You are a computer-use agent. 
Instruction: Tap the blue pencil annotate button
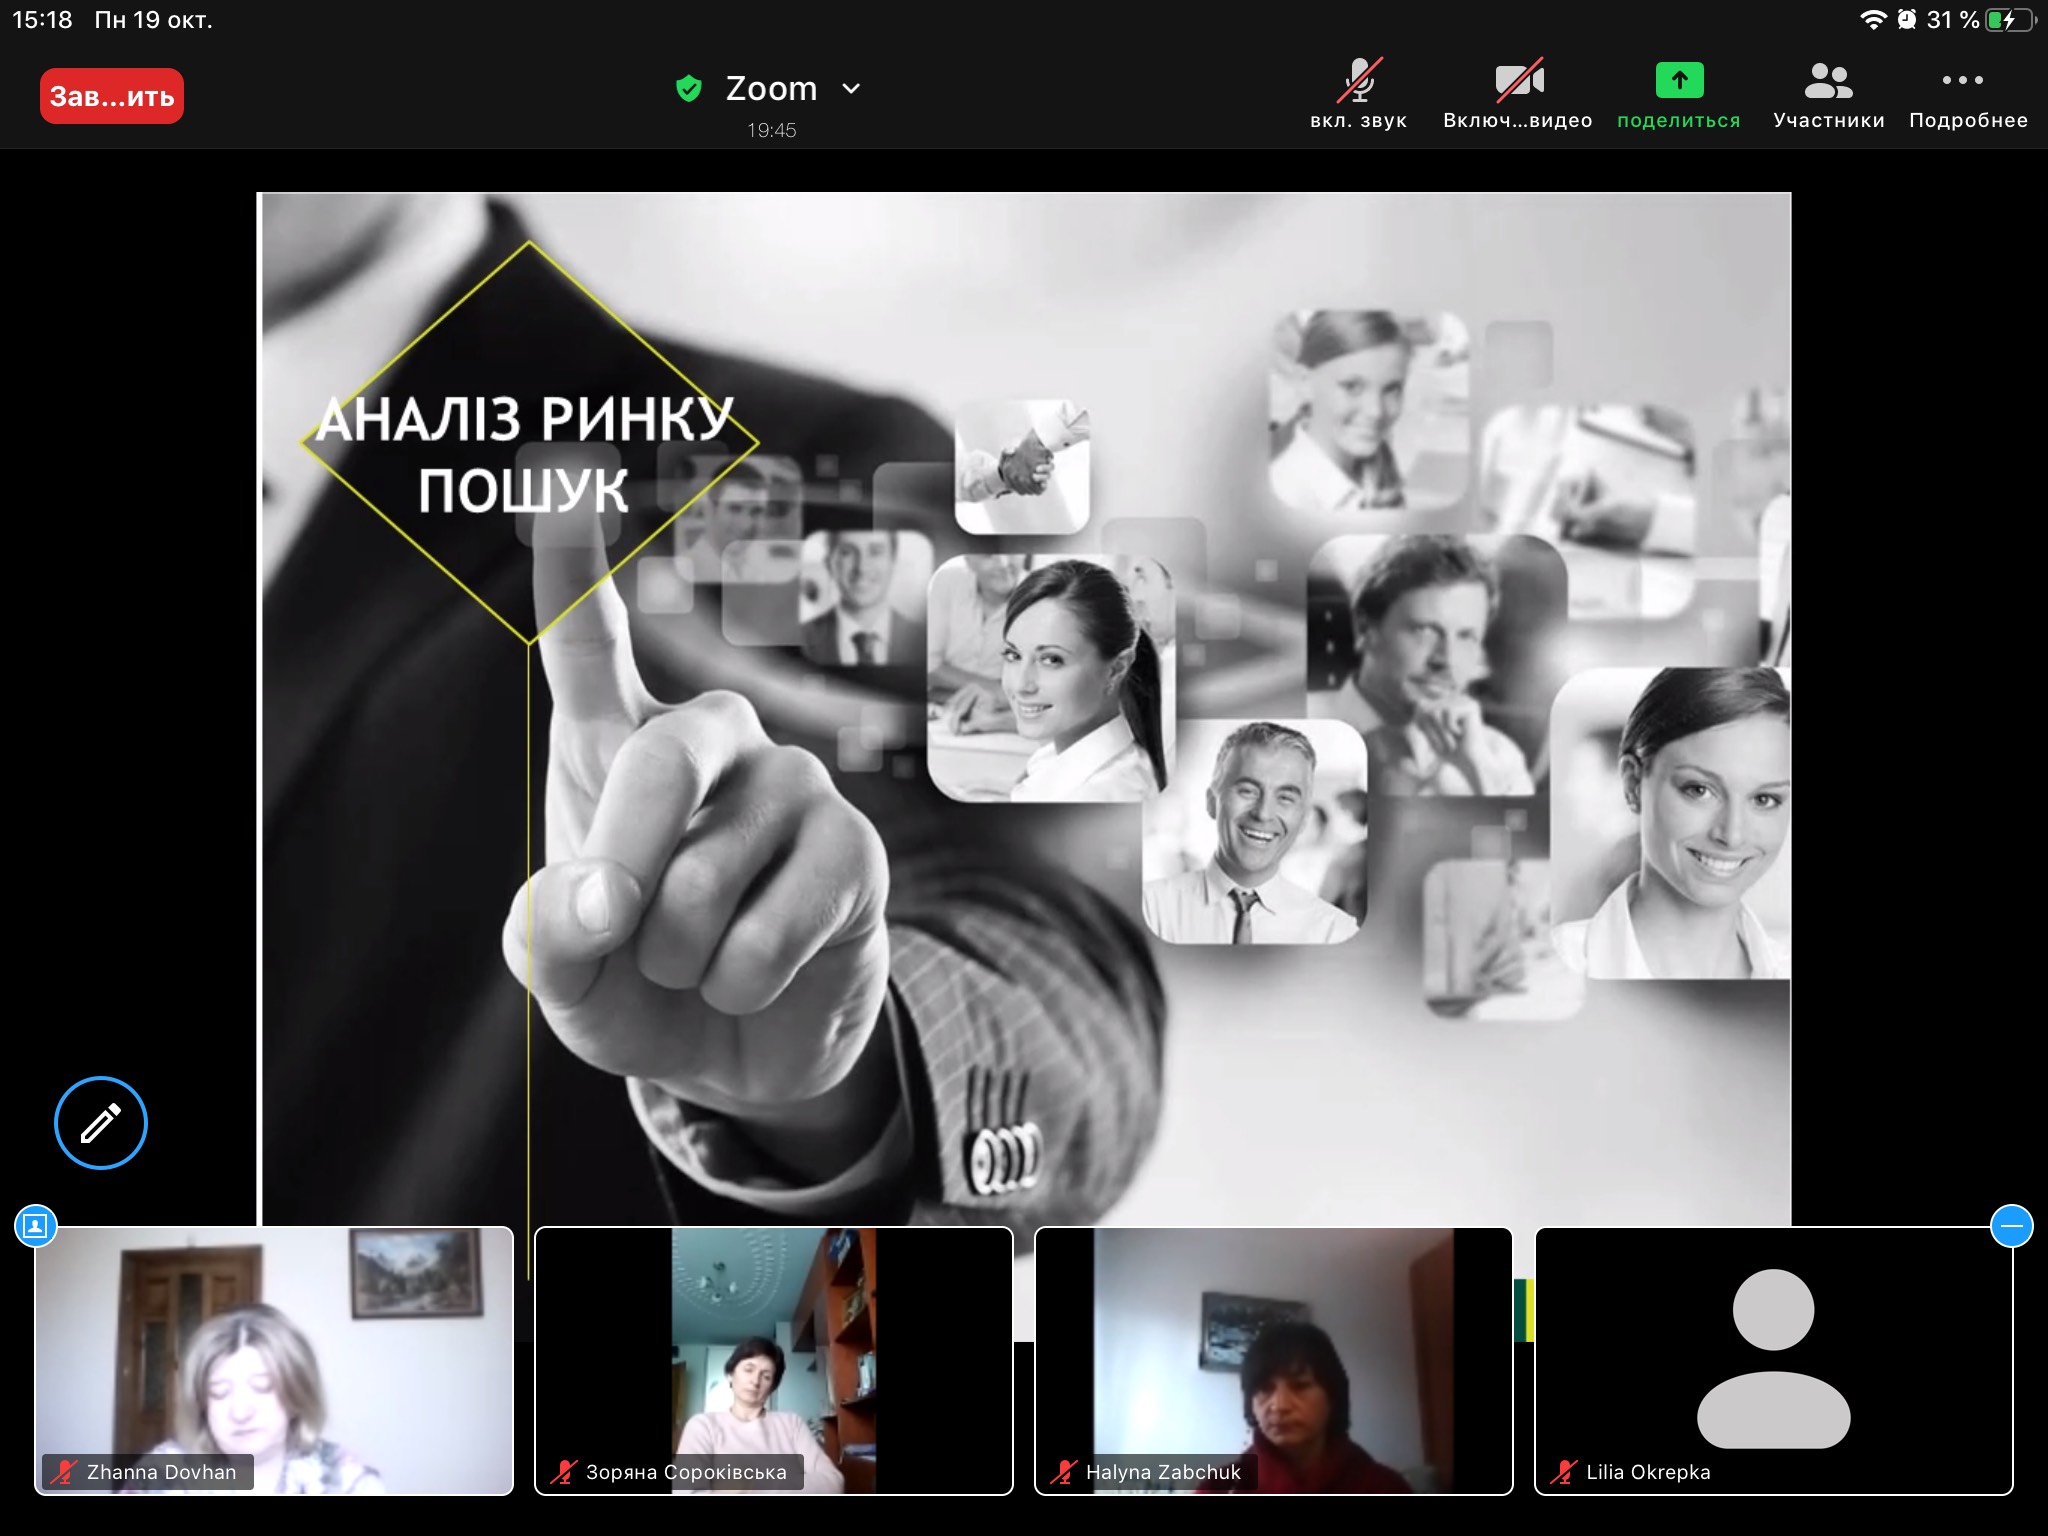coord(101,1123)
